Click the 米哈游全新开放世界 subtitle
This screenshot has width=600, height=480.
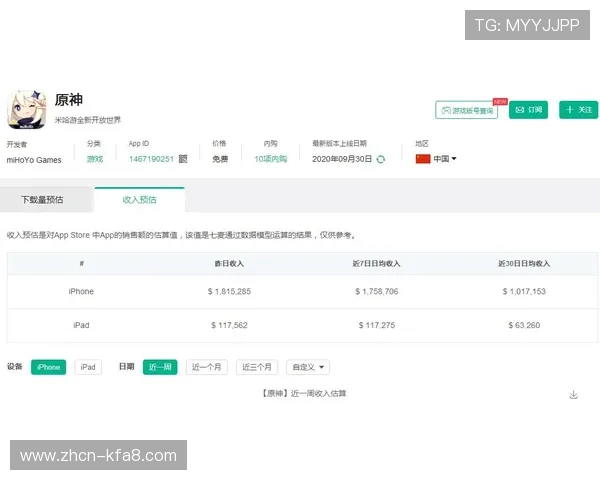point(88,120)
